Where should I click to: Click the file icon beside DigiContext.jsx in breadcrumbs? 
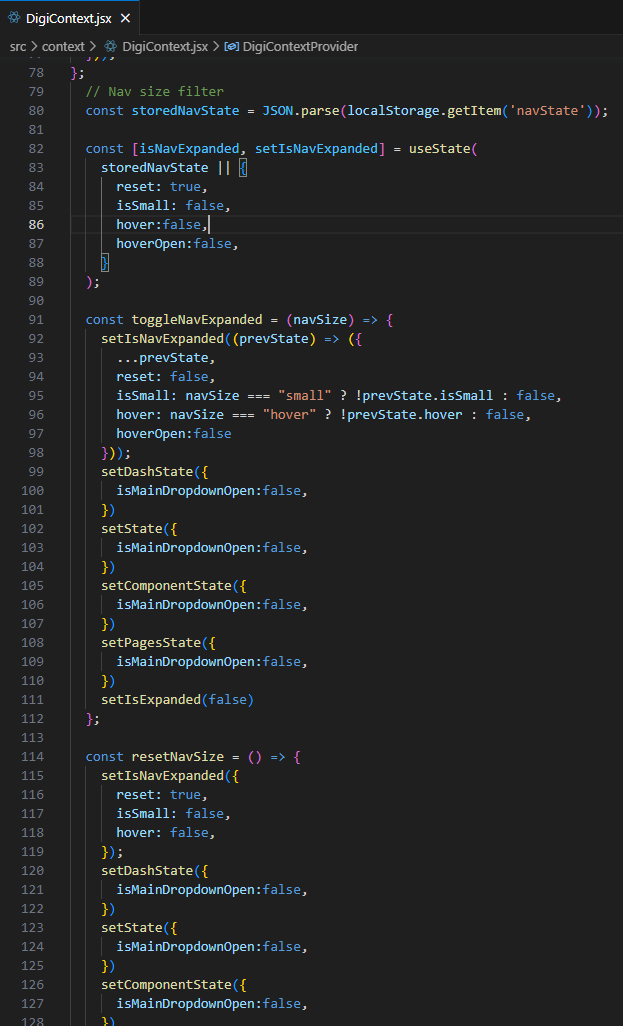tap(111, 46)
